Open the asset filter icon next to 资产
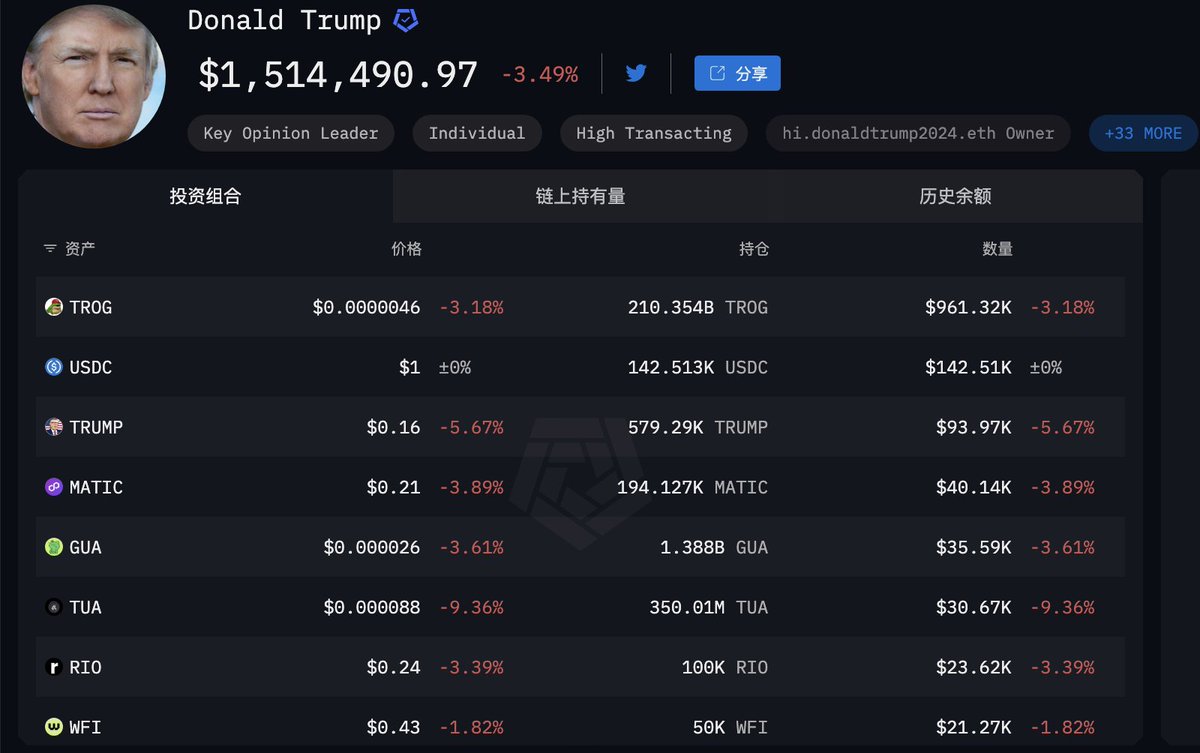Image resolution: width=1200 pixels, height=753 pixels. pyautogui.click(x=50, y=249)
